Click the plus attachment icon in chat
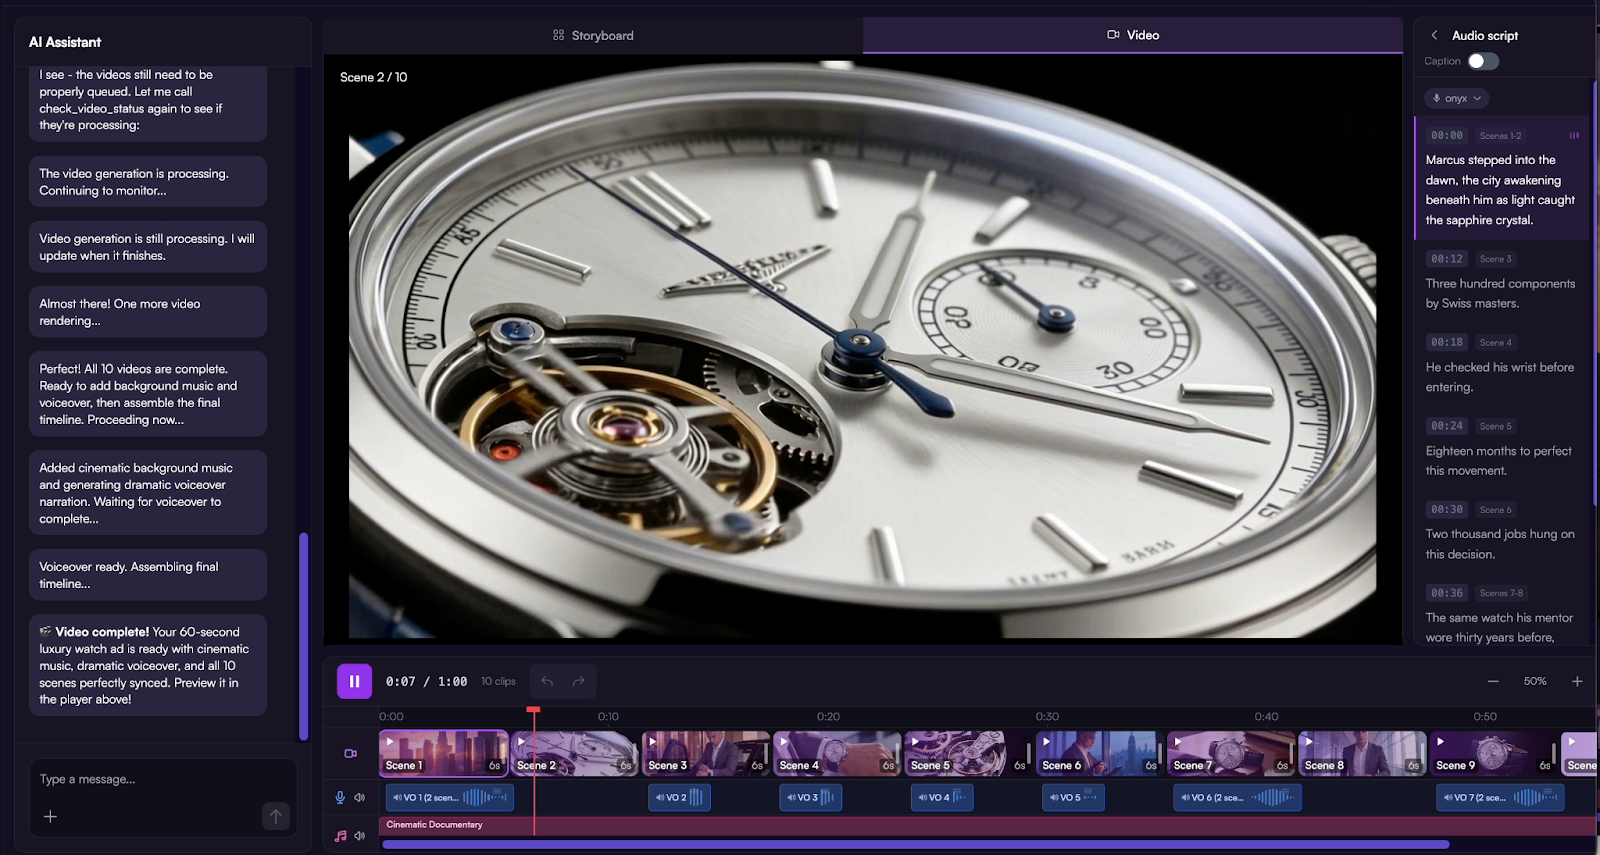Screen dimensions: 1600x855 pyautogui.click(x=50, y=816)
